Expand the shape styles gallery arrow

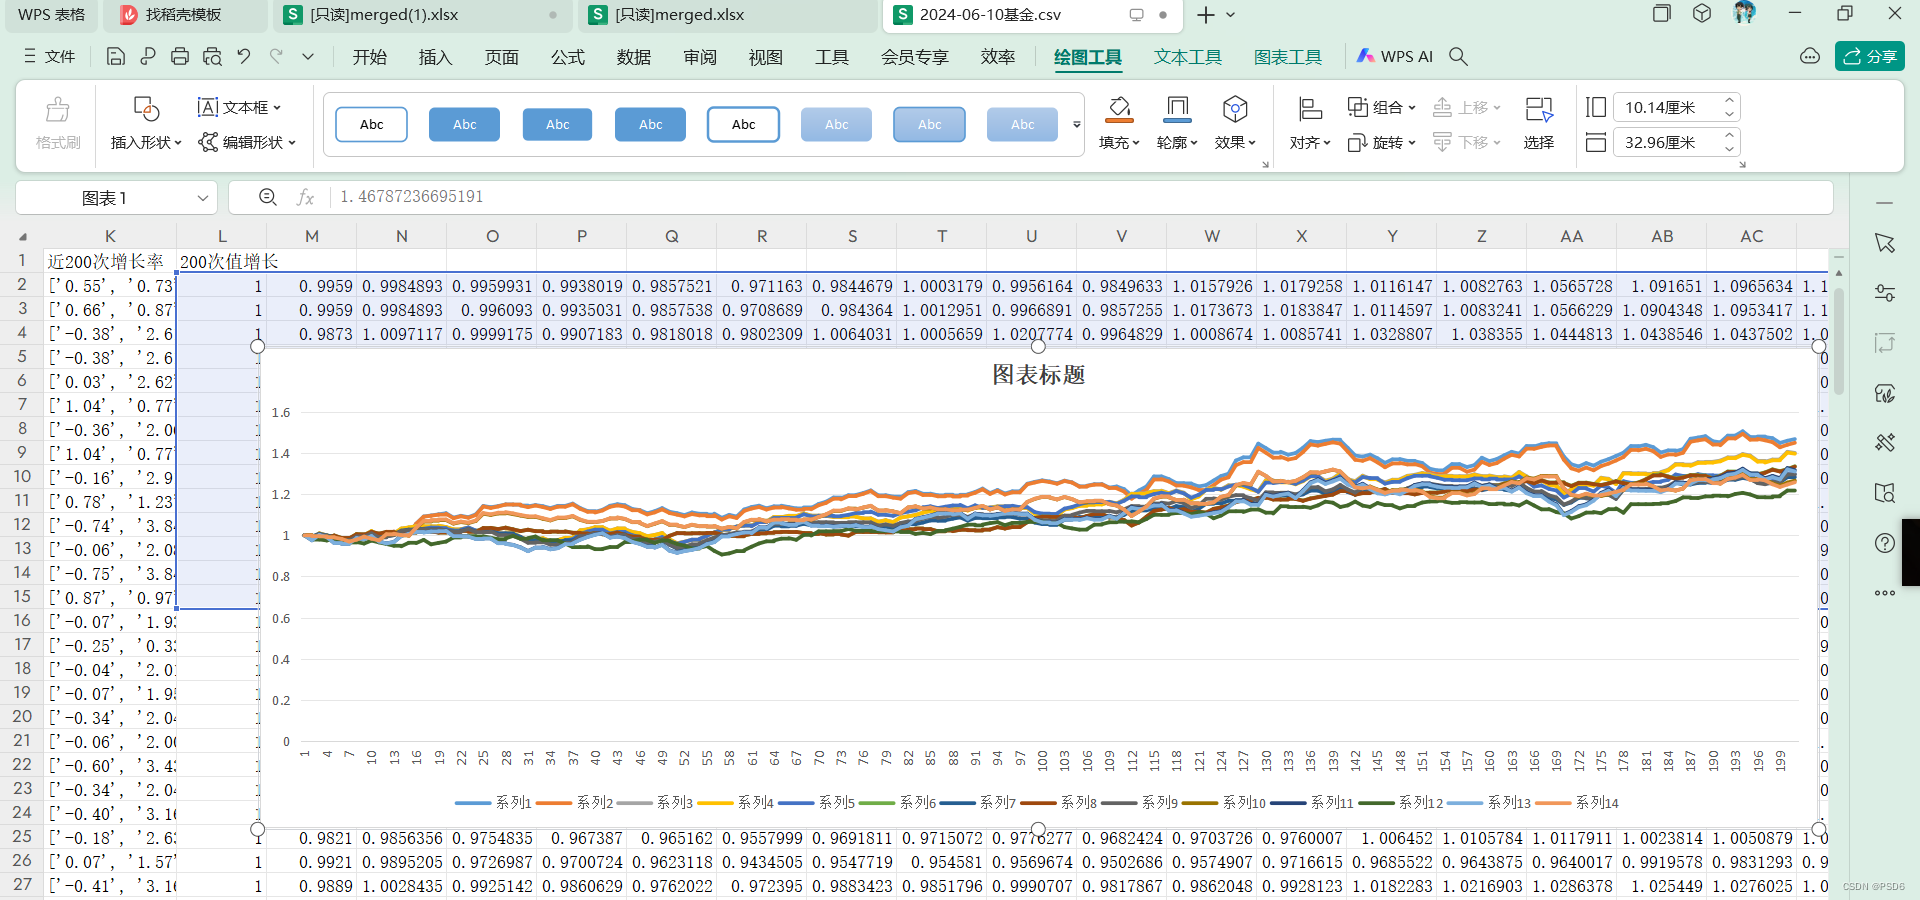1077,125
